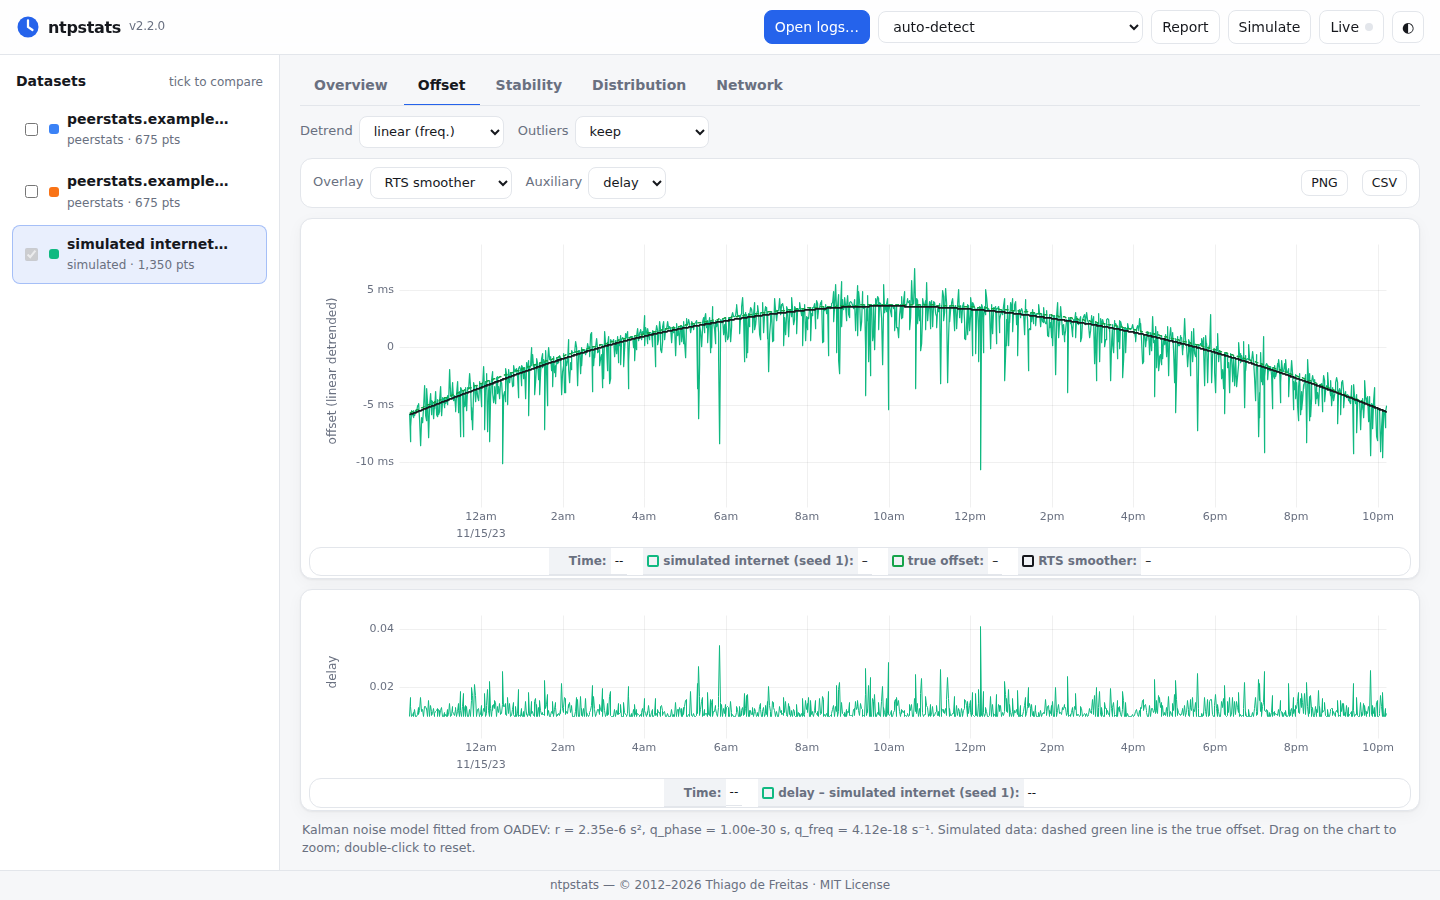The image size is (1440, 900).
Task: Open the auto-detect format dropdown
Action: click(x=1010, y=27)
